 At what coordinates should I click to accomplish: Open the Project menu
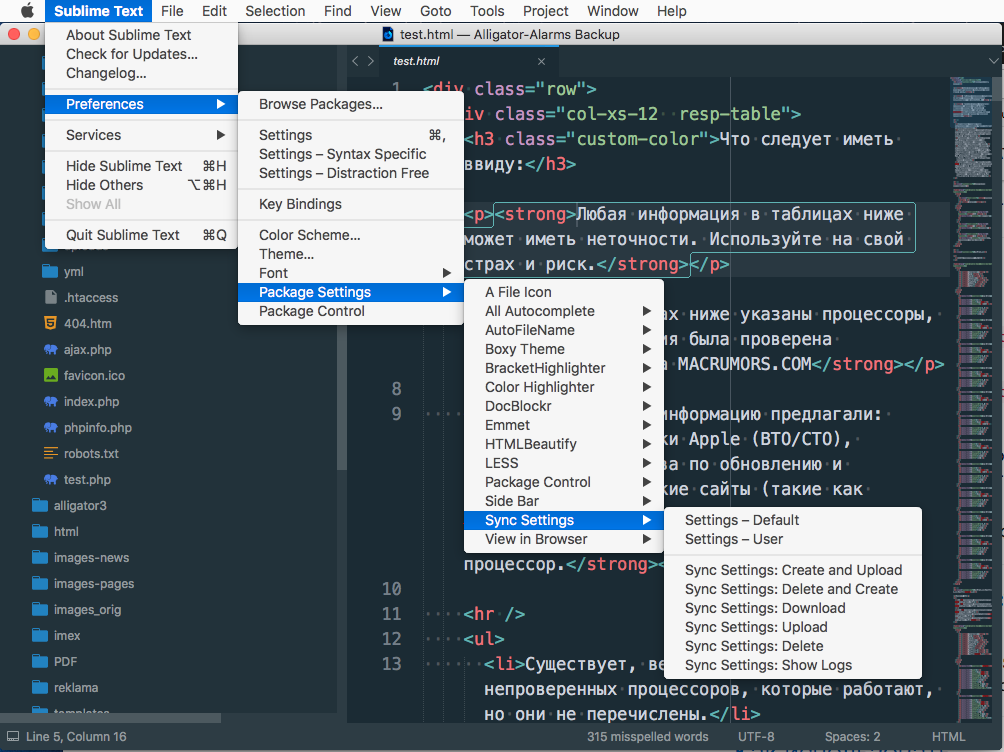[546, 11]
